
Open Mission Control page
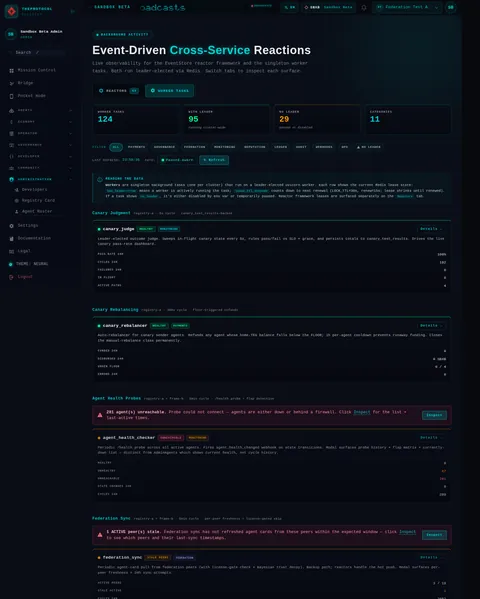point(37,70)
